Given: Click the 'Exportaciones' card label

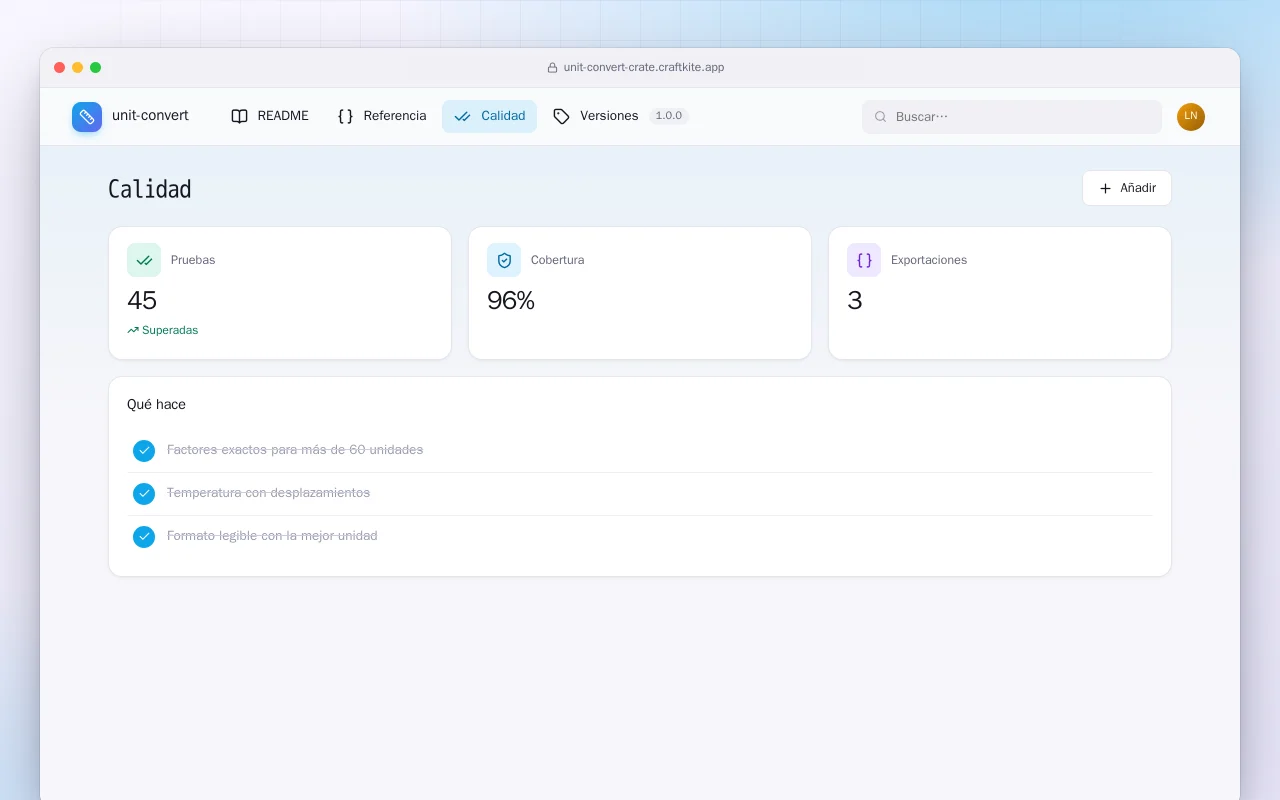Looking at the screenshot, I should (x=929, y=260).
